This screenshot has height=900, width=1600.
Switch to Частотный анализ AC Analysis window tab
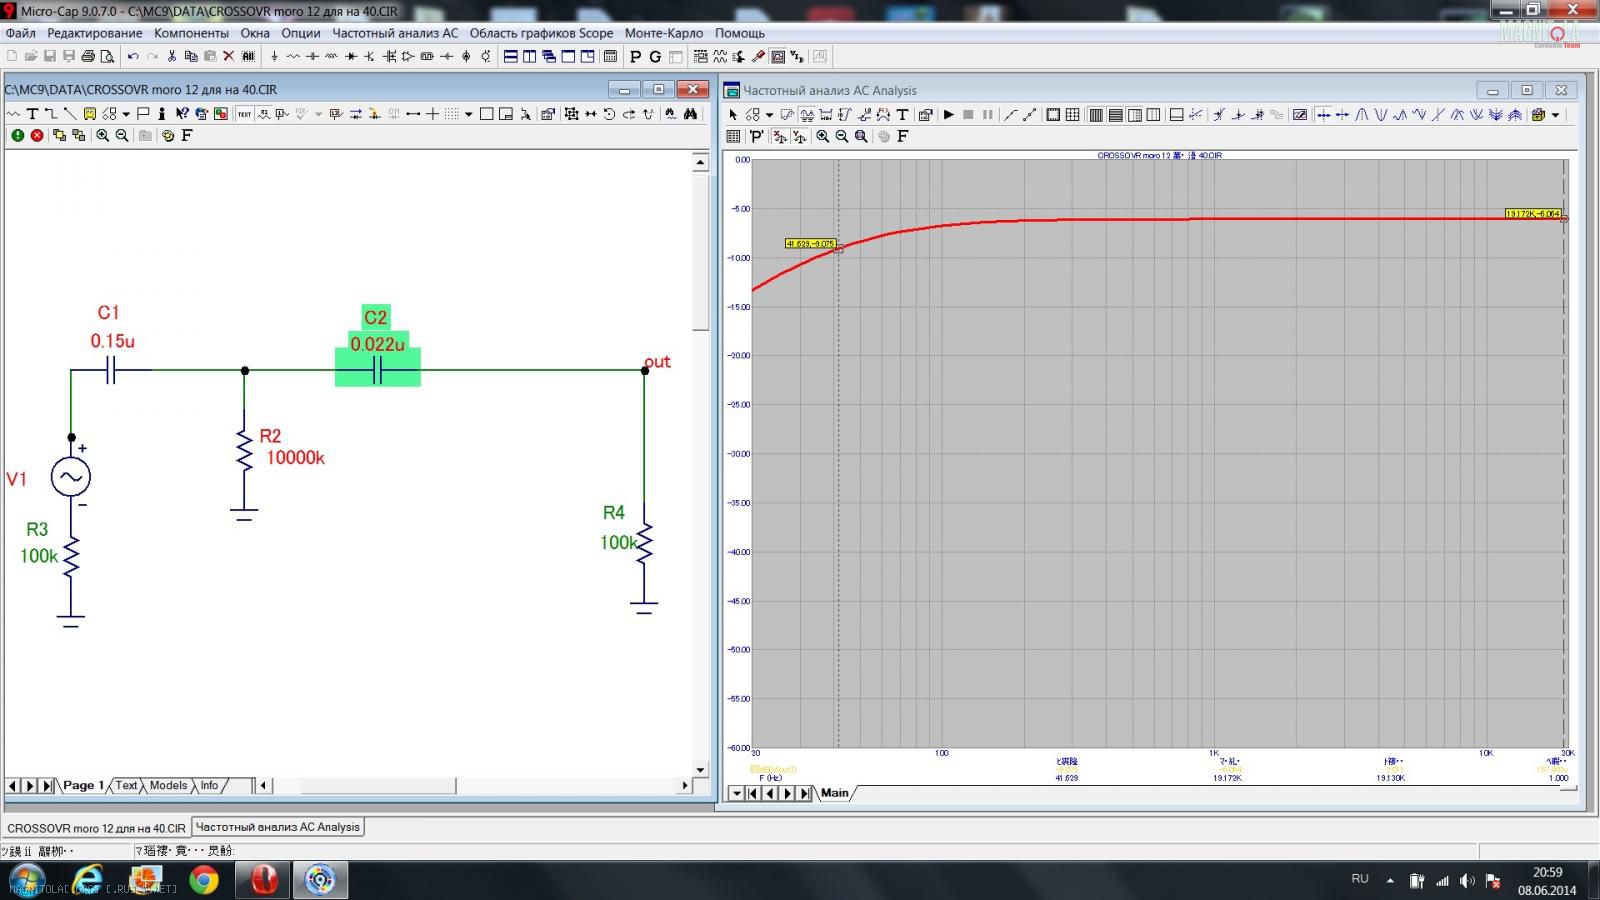(277, 827)
